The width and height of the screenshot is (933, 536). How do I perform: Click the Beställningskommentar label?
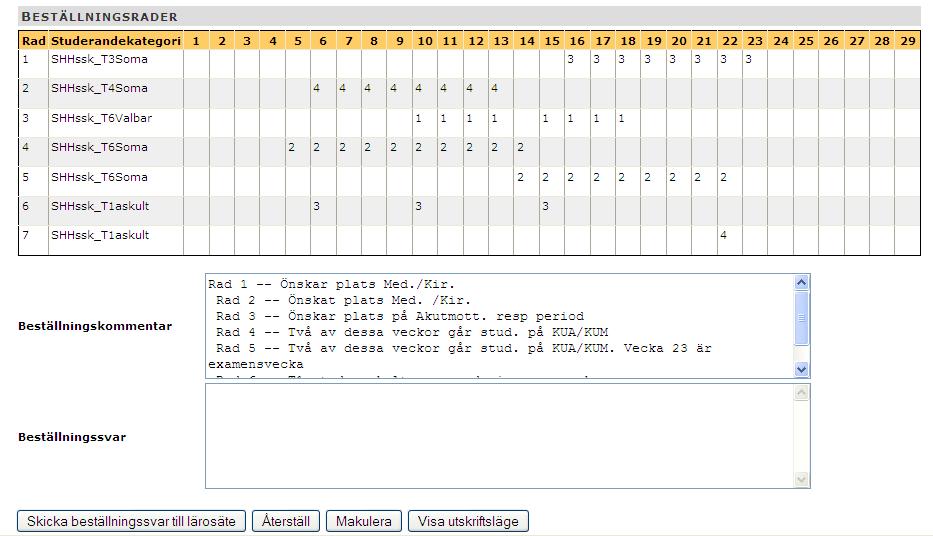(x=95, y=326)
